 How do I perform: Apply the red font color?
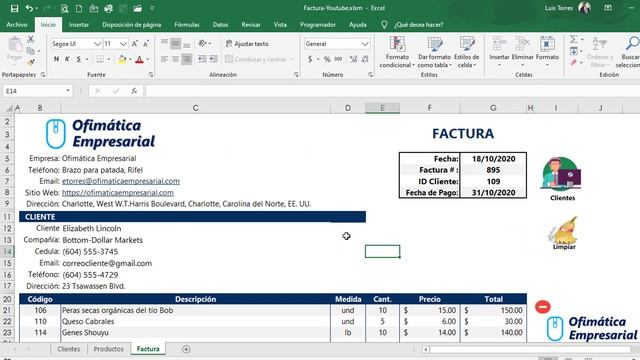(x=139, y=60)
